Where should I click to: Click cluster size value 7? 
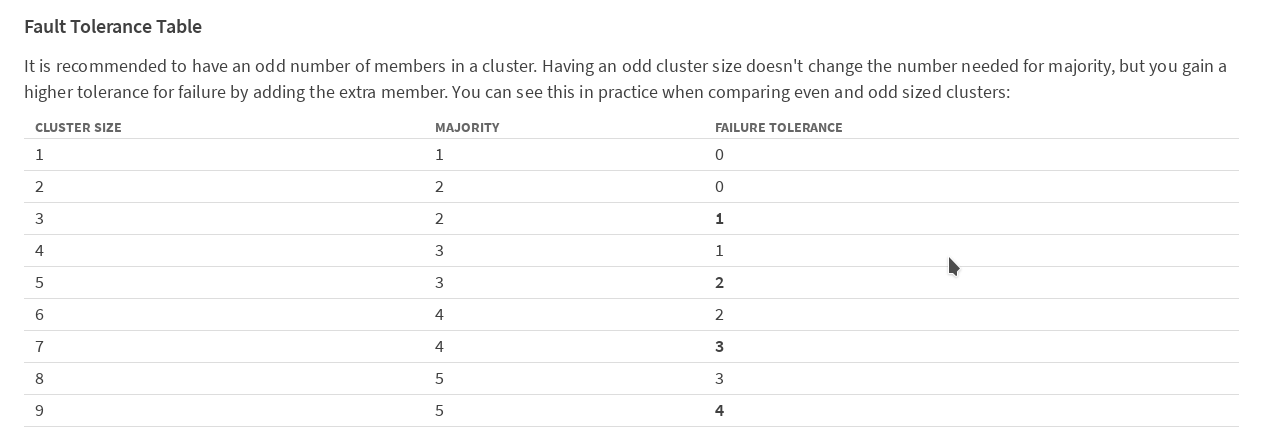[39, 347]
